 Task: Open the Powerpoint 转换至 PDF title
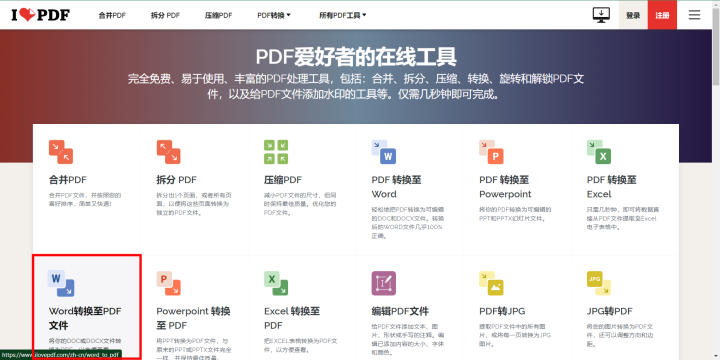(193, 318)
